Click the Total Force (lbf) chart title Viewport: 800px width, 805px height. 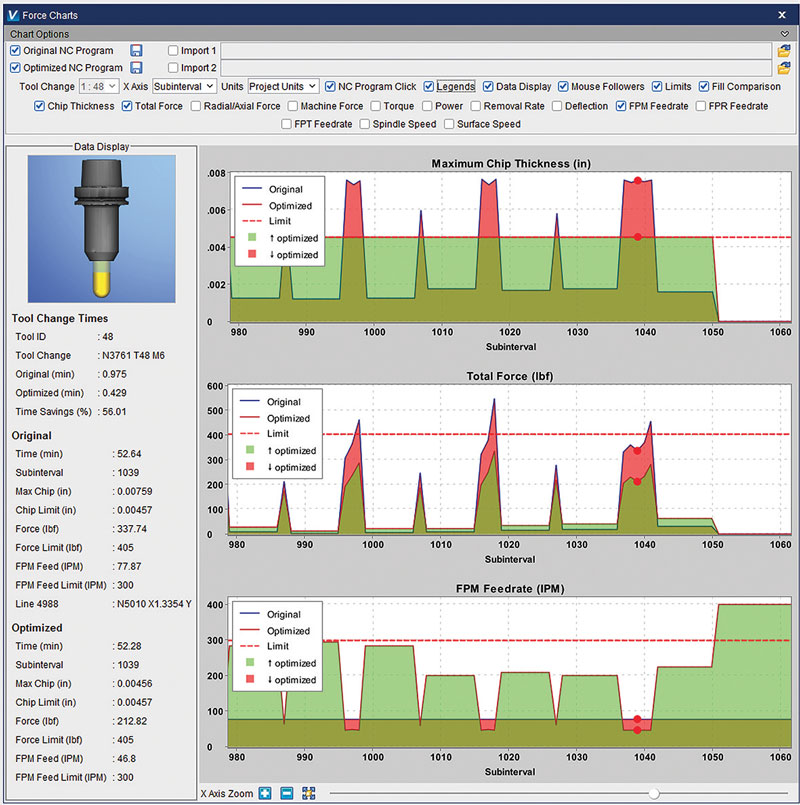tap(510, 376)
